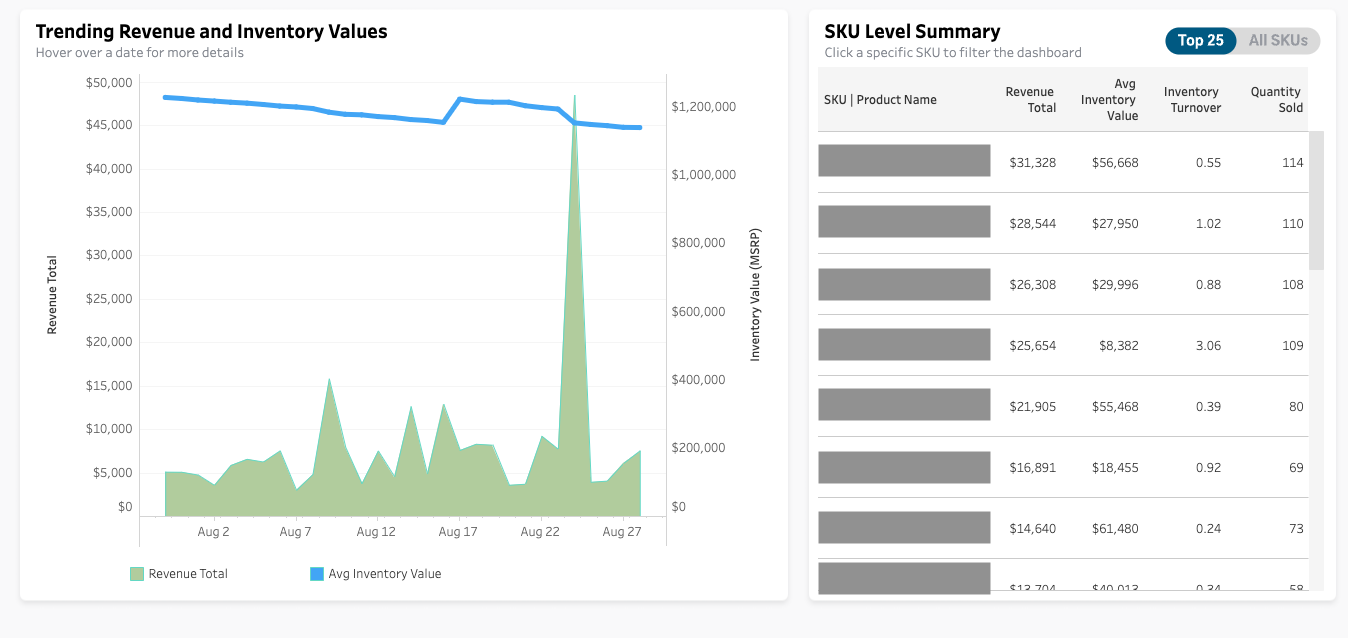The image size is (1348, 638).
Task: Select the SKU row with $28,544 revenue
Action: (904, 222)
